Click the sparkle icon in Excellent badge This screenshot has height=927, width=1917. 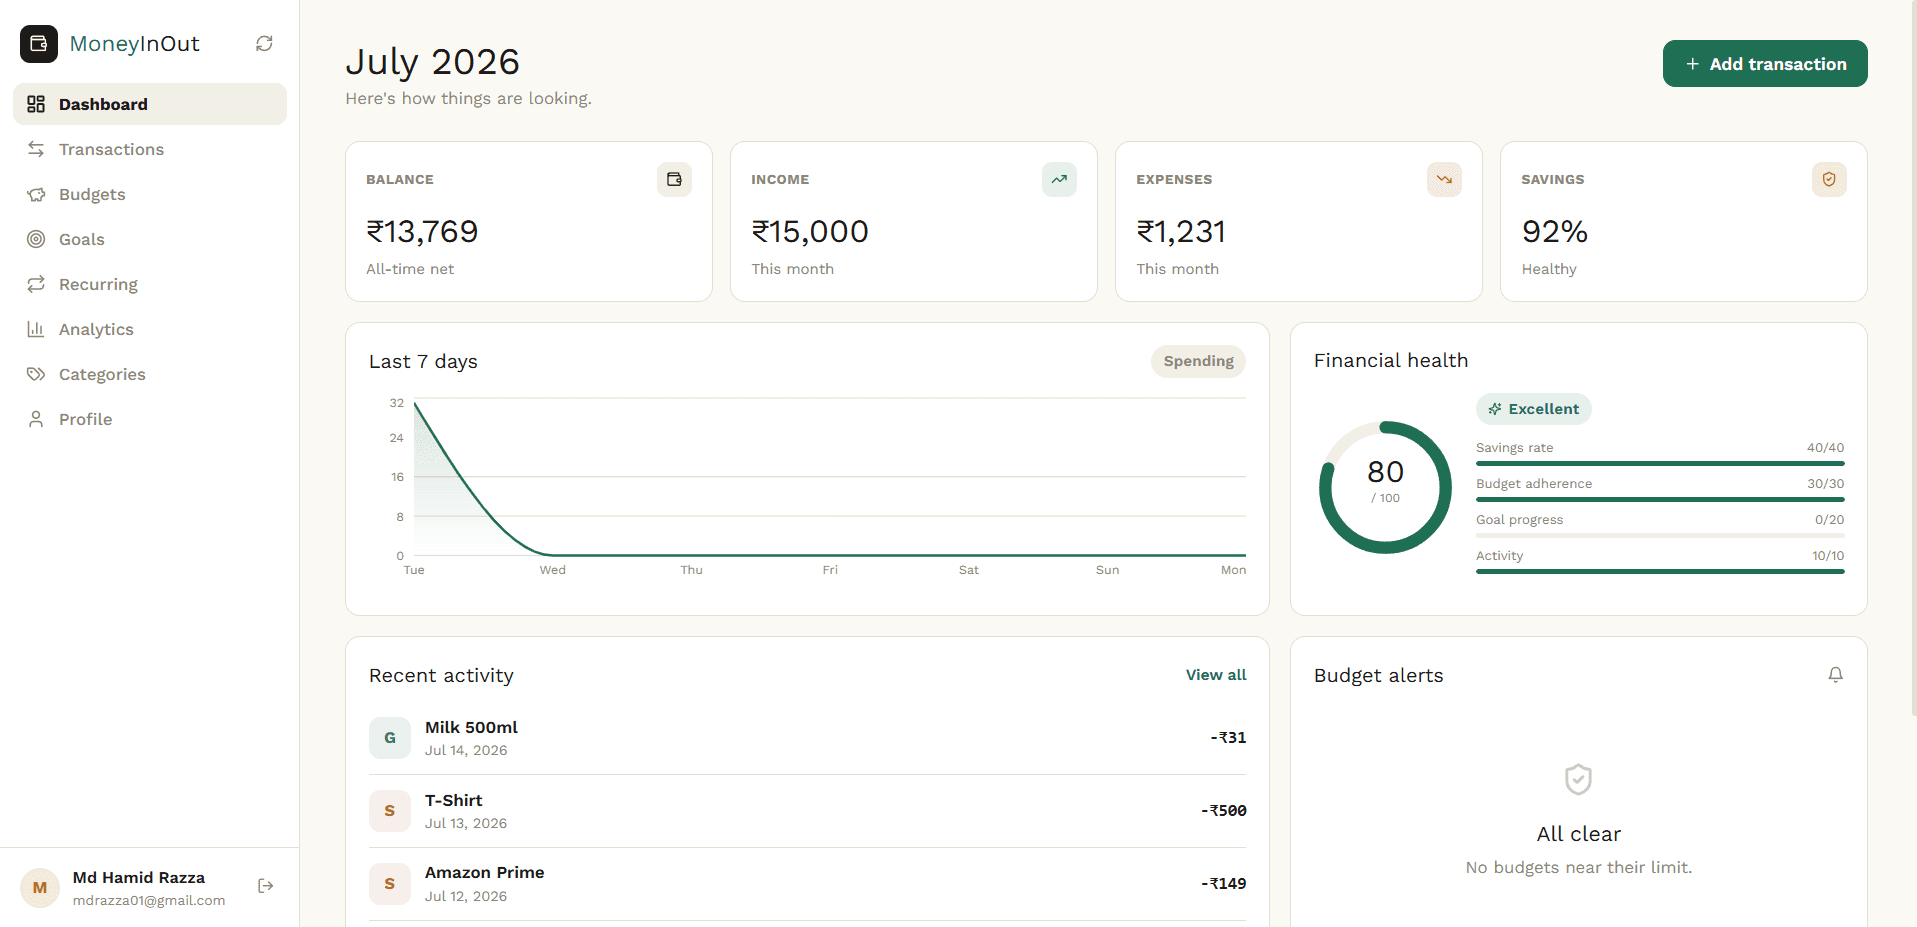(x=1495, y=409)
